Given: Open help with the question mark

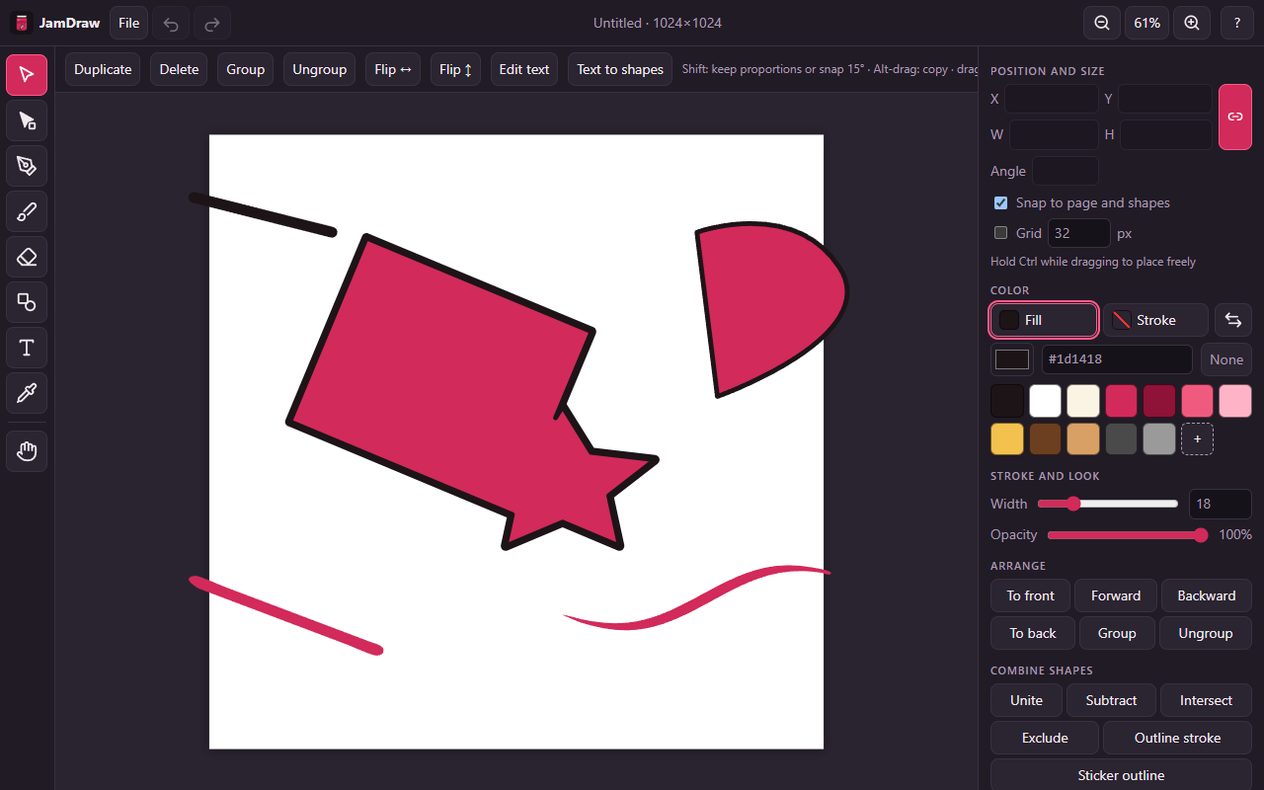Looking at the screenshot, I should 1237,23.
